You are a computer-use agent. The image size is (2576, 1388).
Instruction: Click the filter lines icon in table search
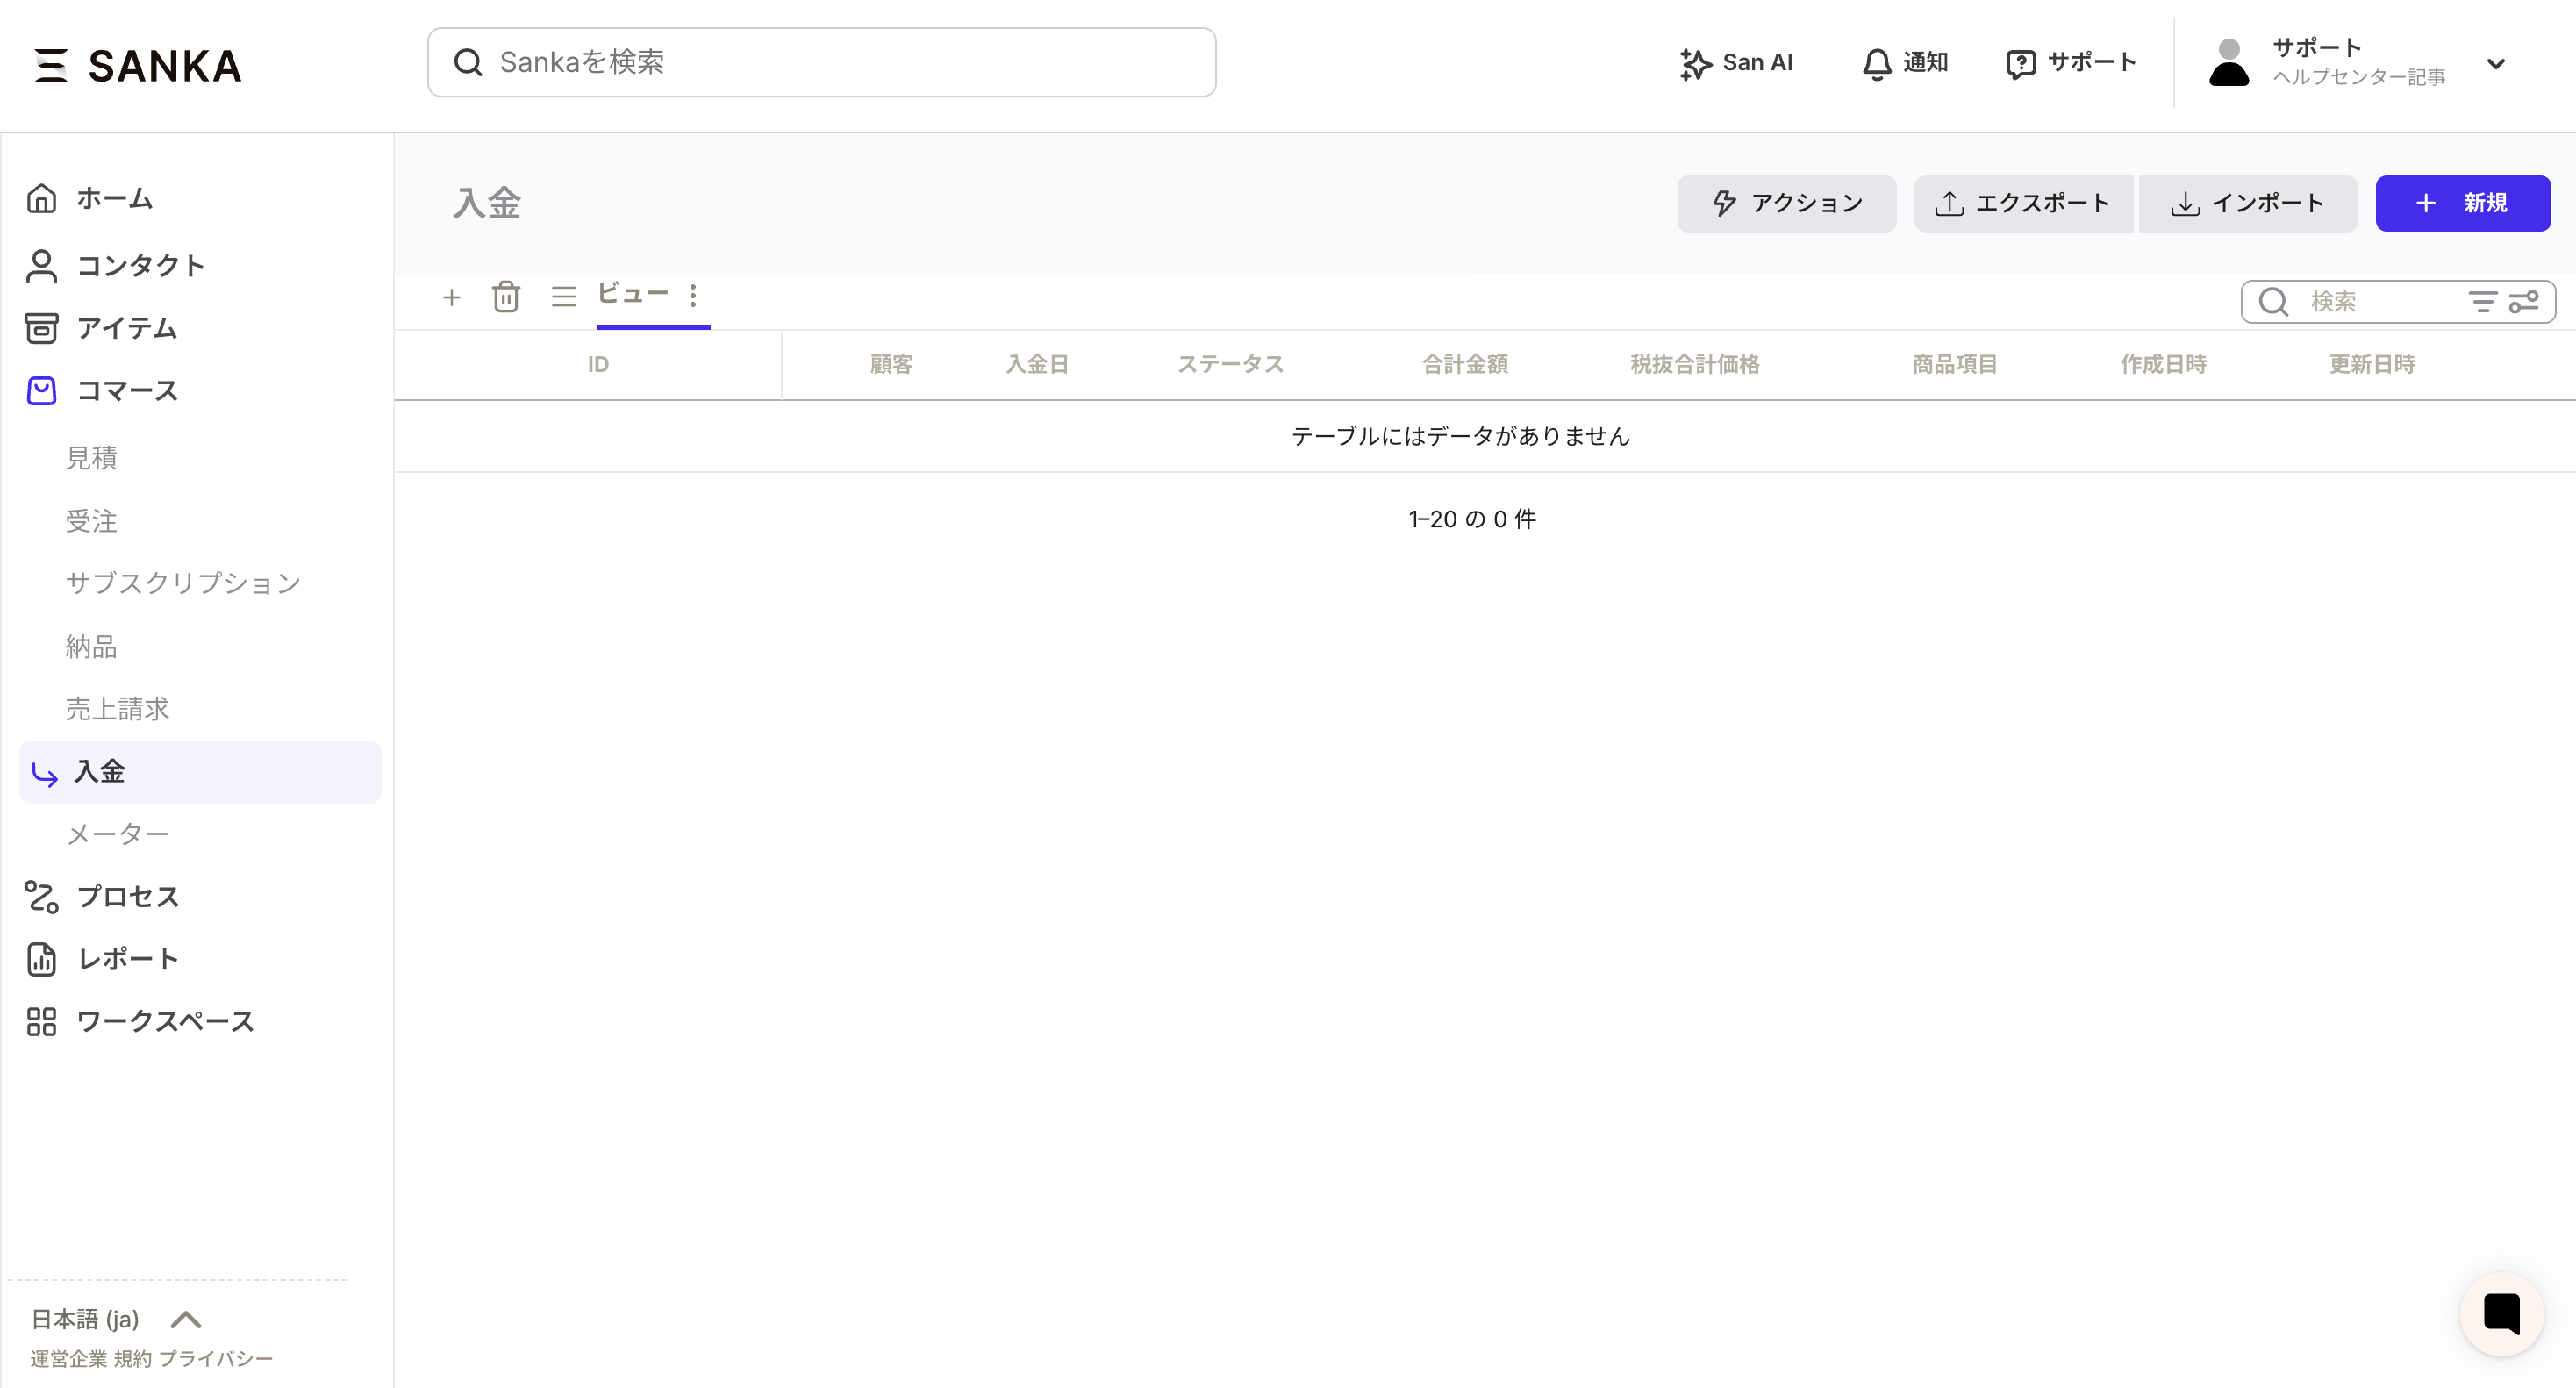[2482, 302]
